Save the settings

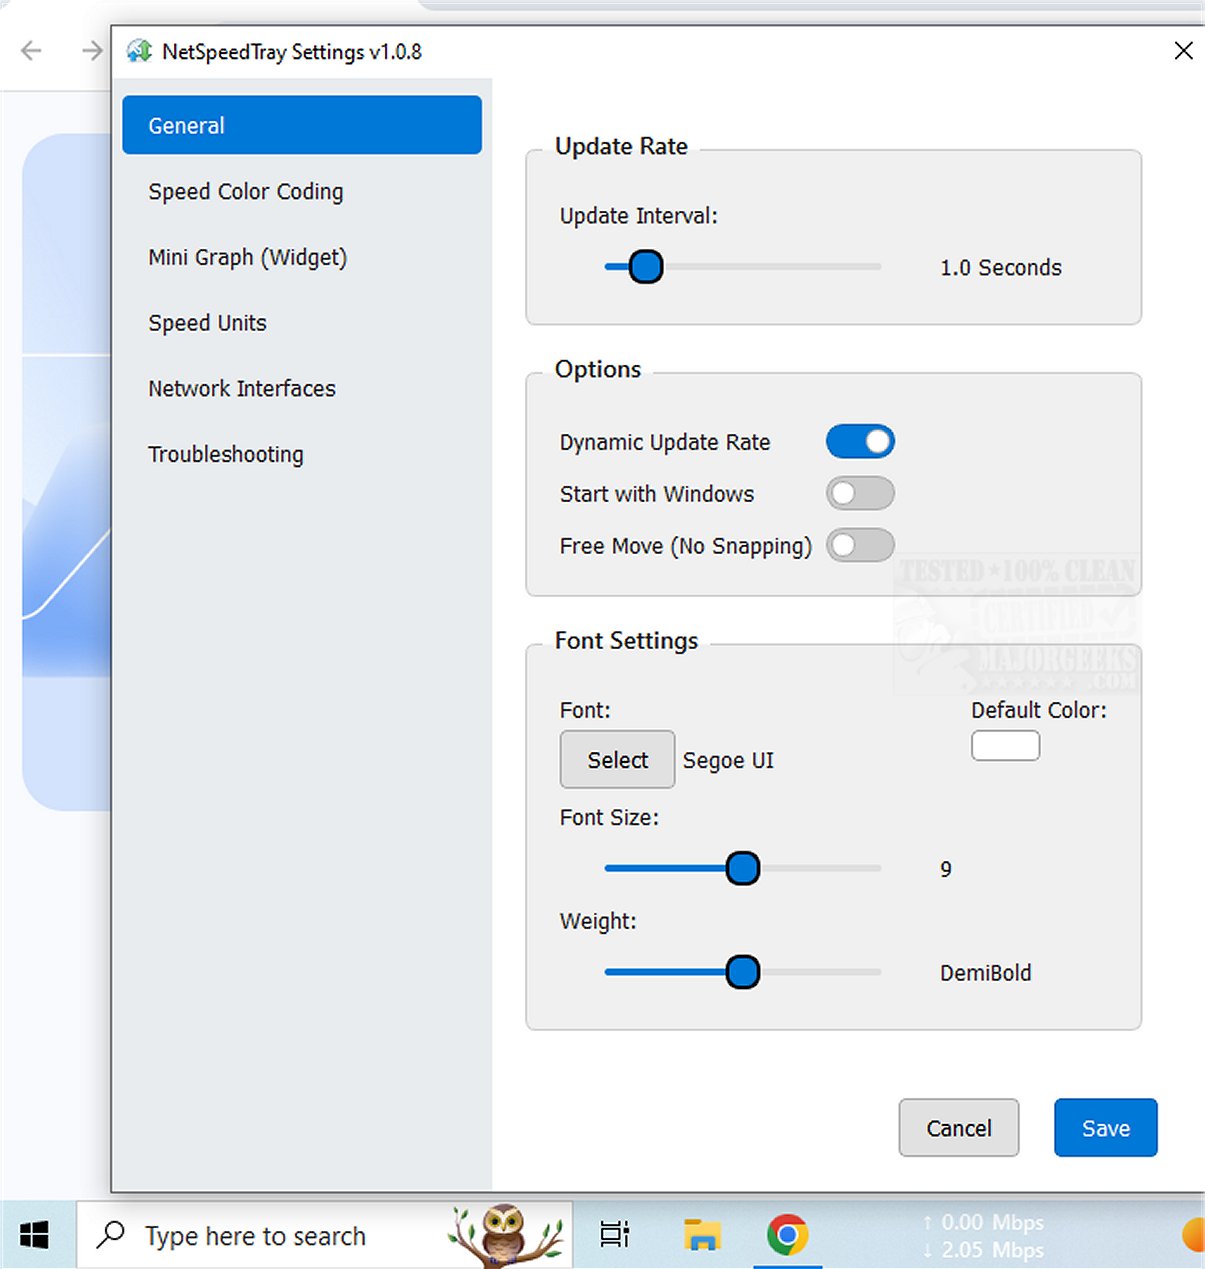tap(1105, 1128)
